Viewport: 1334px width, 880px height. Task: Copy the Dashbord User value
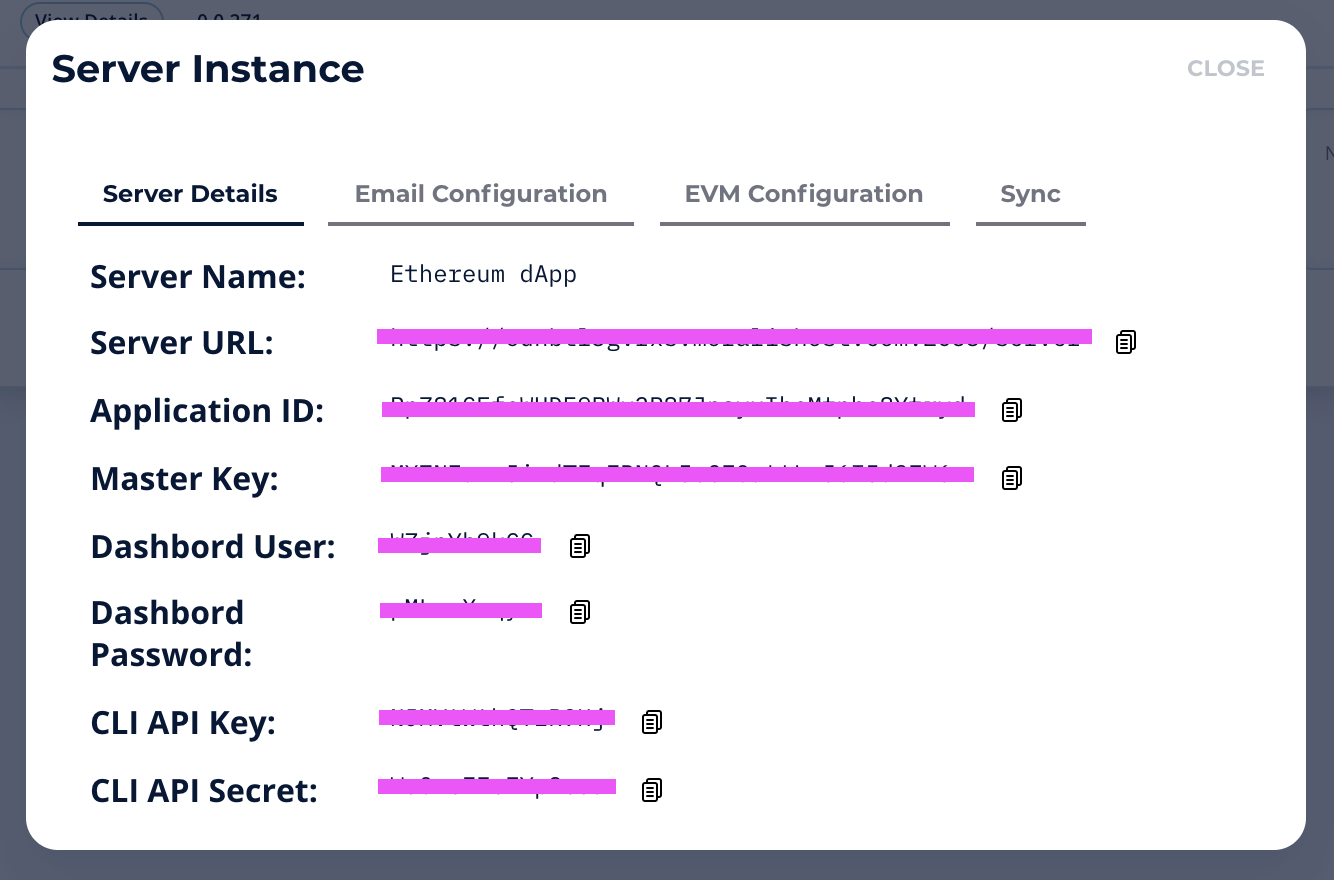tap(580, 546)
